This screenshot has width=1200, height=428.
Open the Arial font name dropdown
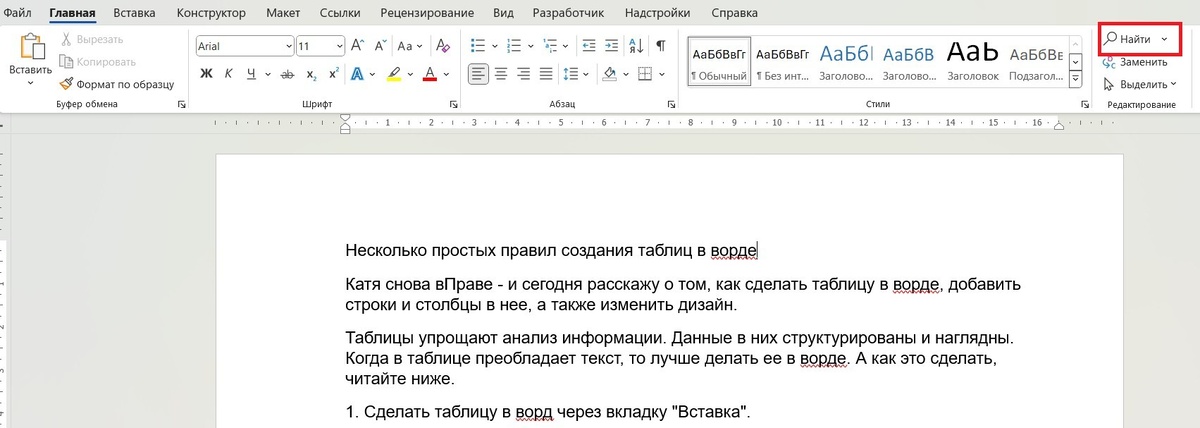[x=289, y=46]
